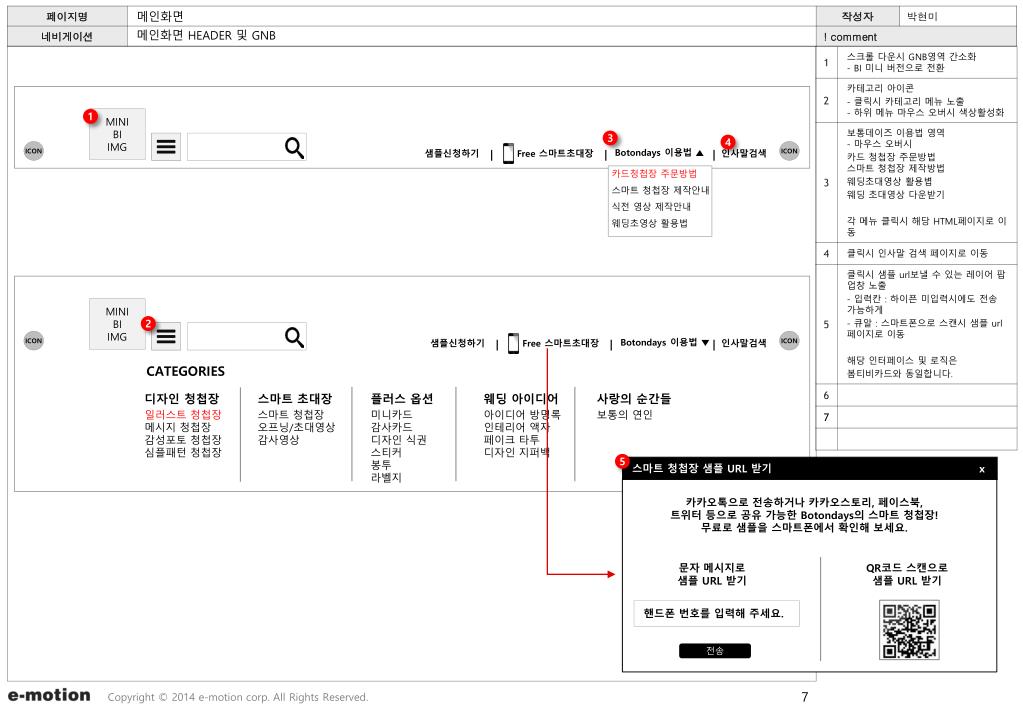
Task: Open 스티커 submenu link
Action: (386, 452)
